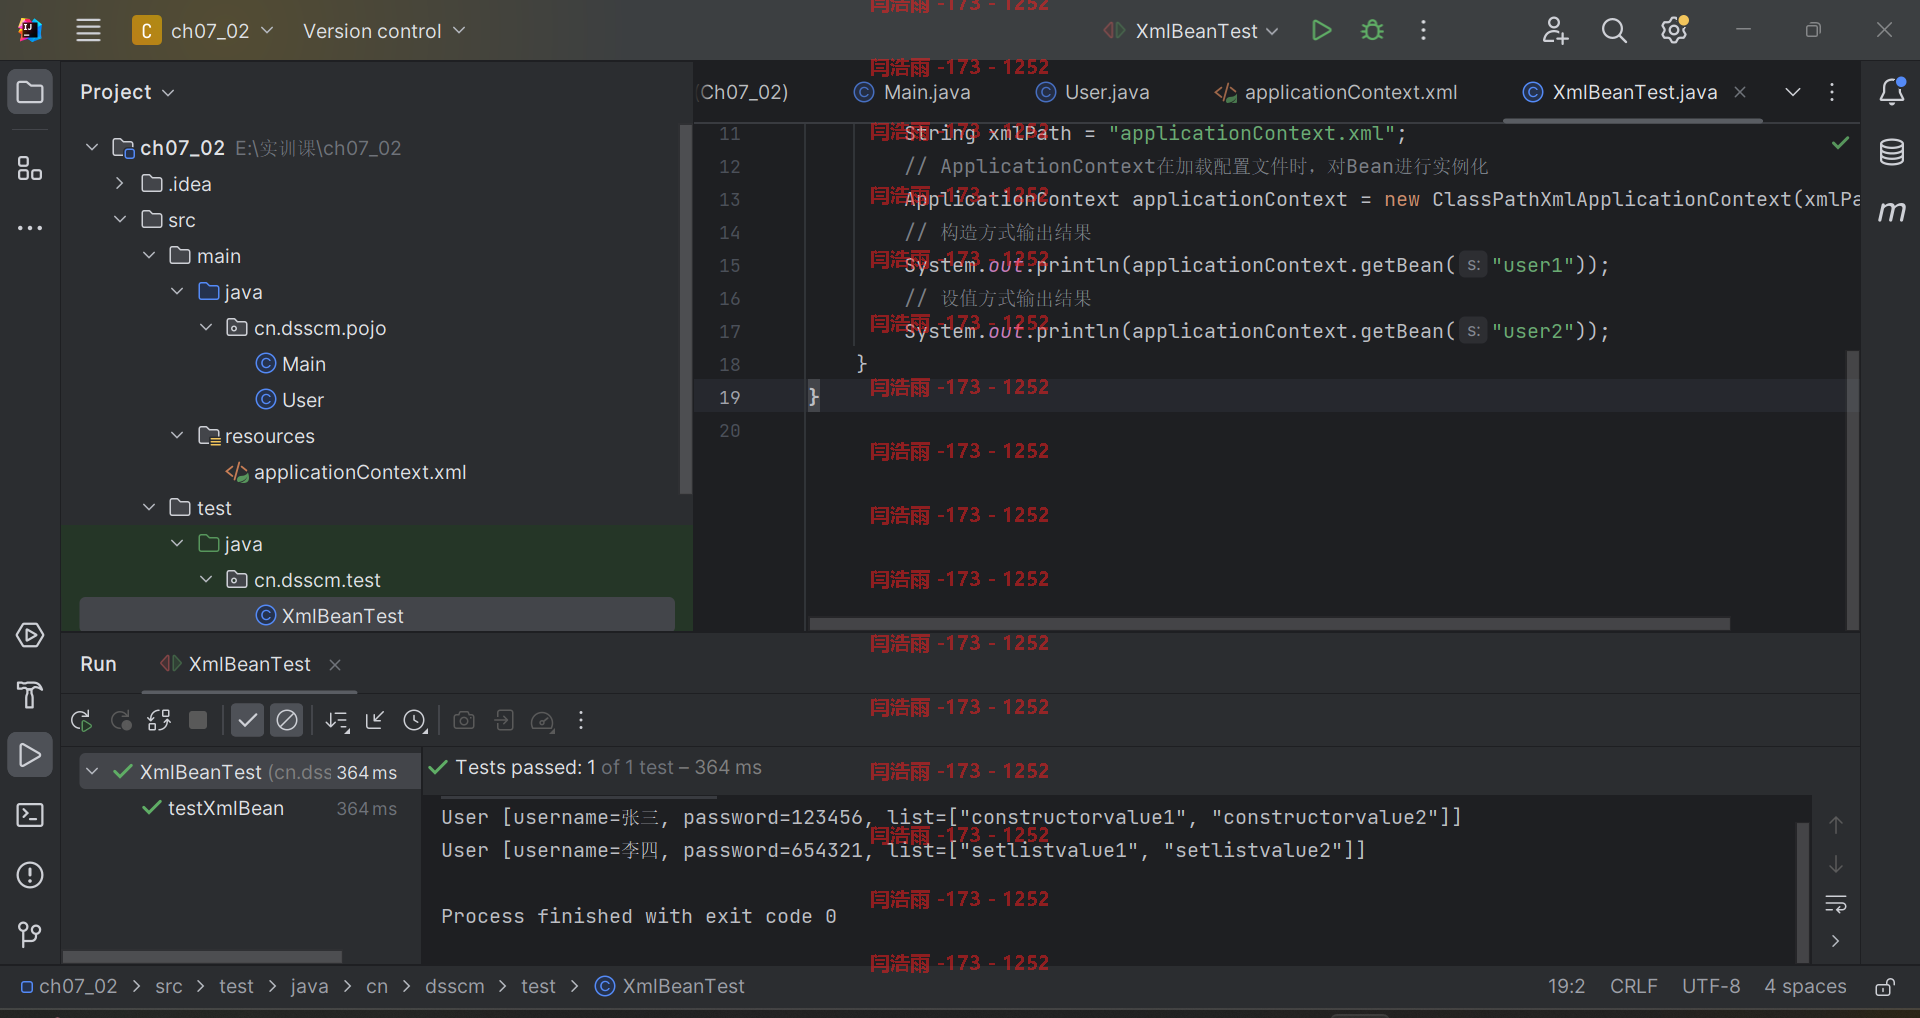The height and width of the screenshot is (1018, 1920).
Task: Switch to the Main.java tab
Action: 912,92
